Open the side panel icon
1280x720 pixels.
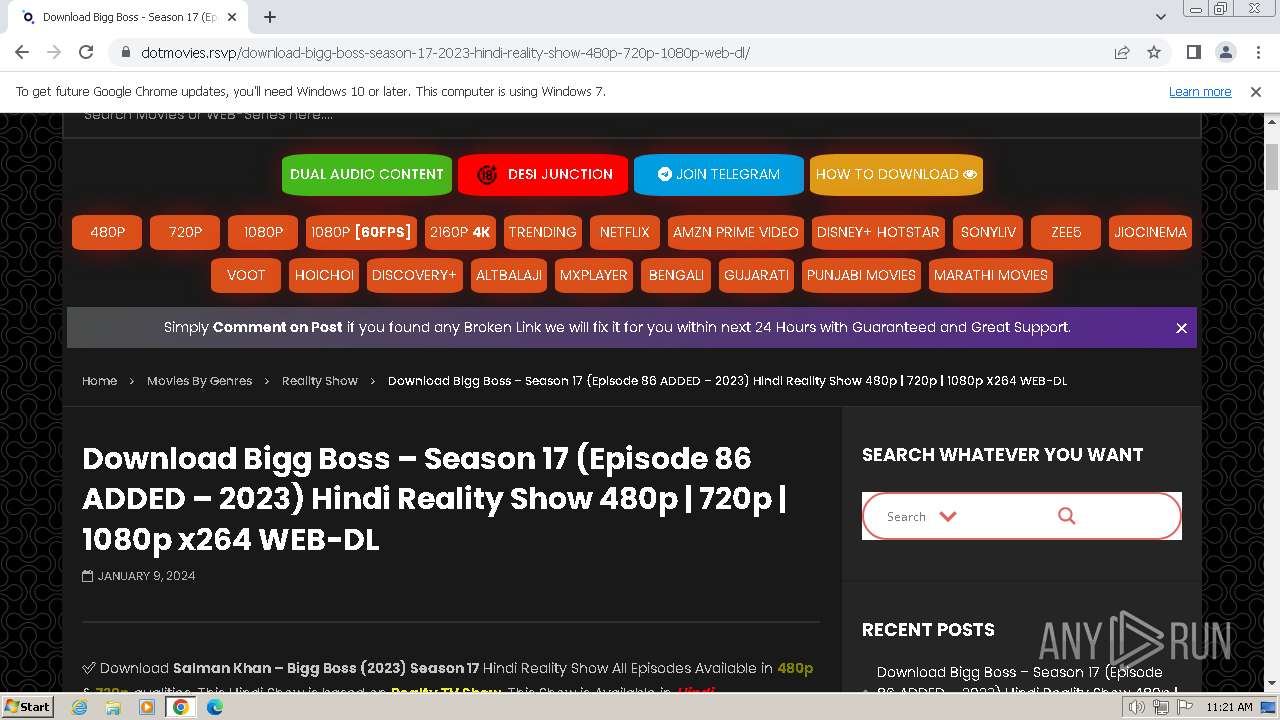pos(1193,52)
